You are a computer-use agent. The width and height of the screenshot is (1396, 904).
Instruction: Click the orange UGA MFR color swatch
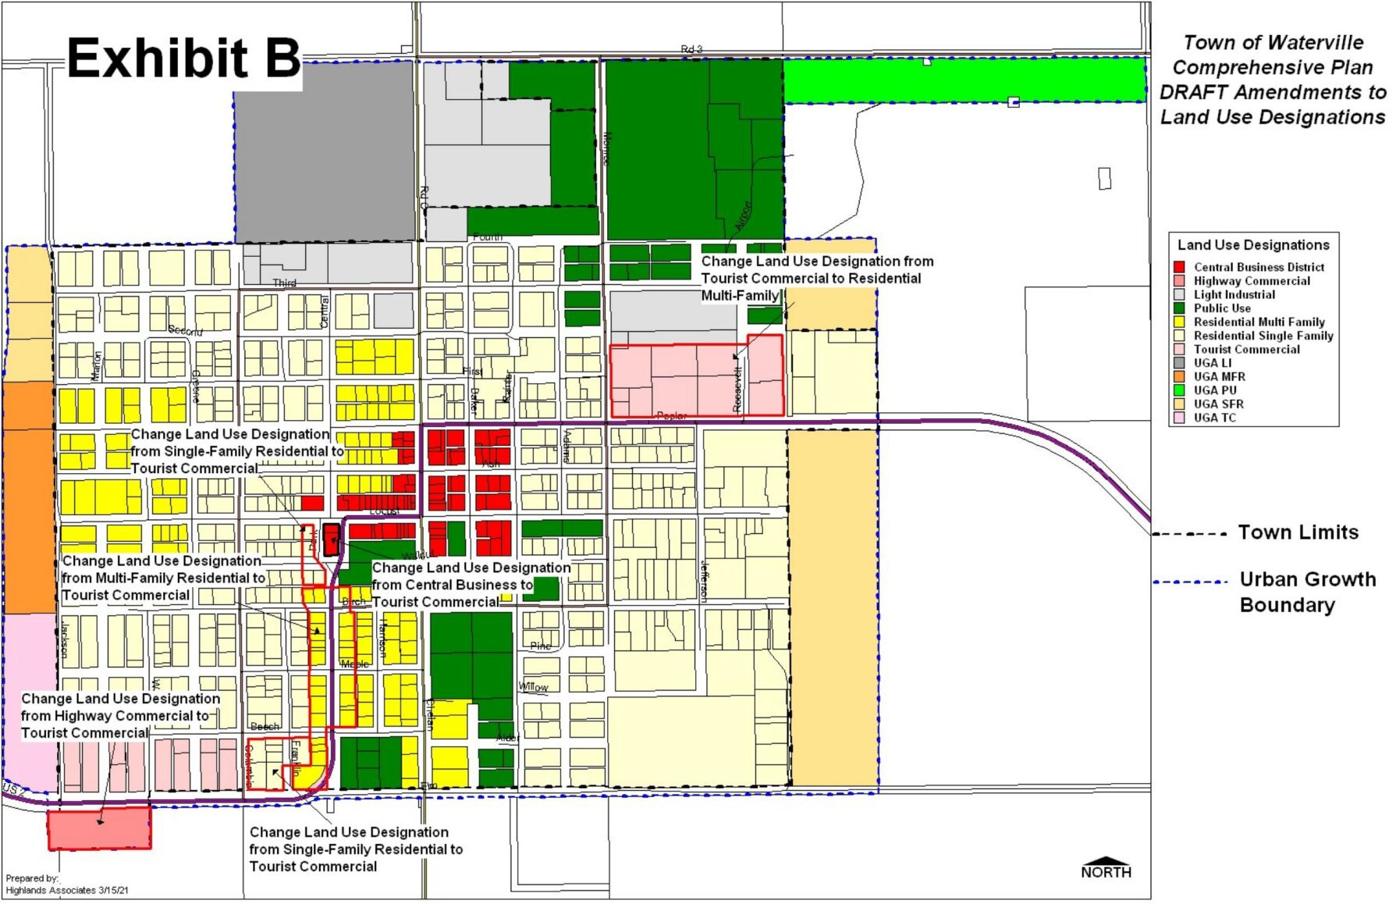pos(1178,376)
